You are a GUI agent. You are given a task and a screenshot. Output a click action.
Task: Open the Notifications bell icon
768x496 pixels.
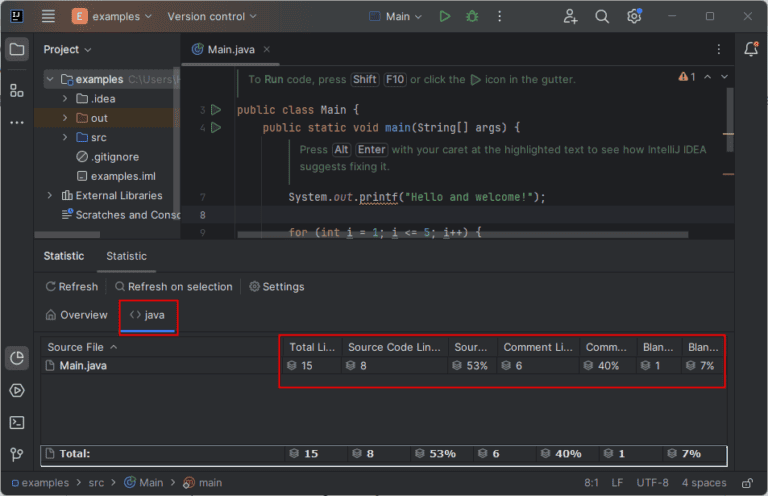[x=751, y=49]
